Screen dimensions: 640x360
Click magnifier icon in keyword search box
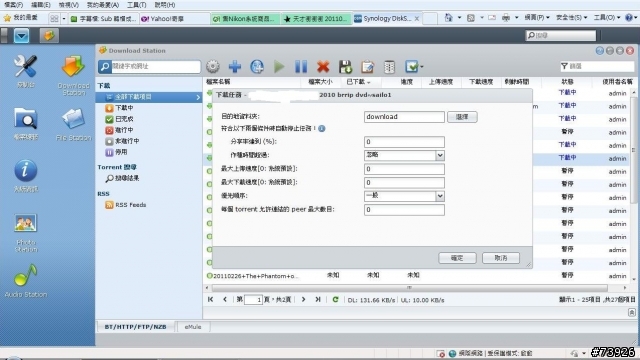[x=104, y=67]
